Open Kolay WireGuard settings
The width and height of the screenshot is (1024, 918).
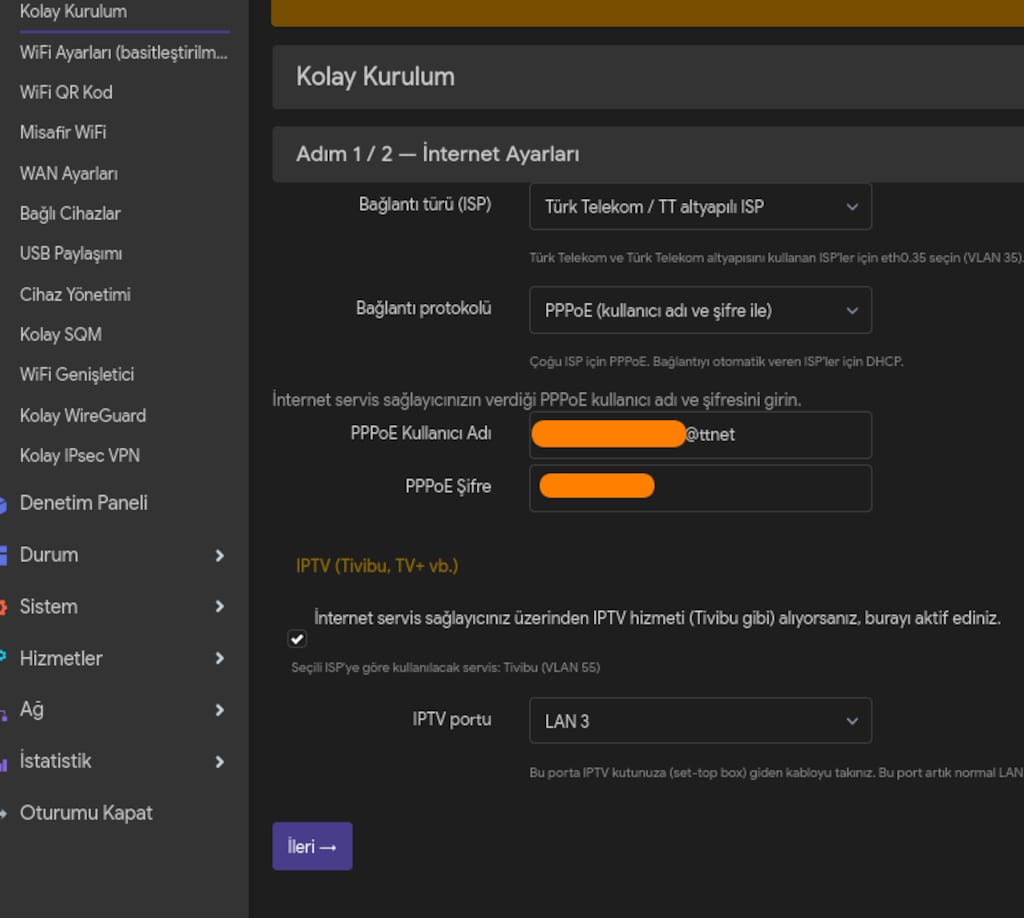83,415
